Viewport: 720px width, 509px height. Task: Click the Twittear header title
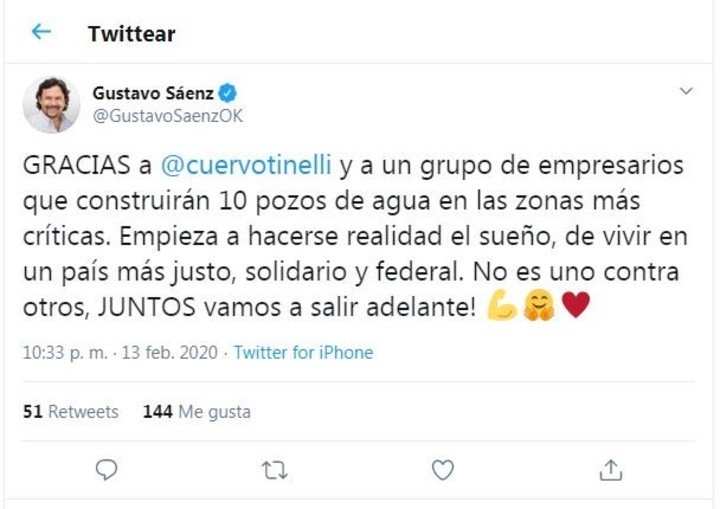pyautogui.click(x=131, y=33)
